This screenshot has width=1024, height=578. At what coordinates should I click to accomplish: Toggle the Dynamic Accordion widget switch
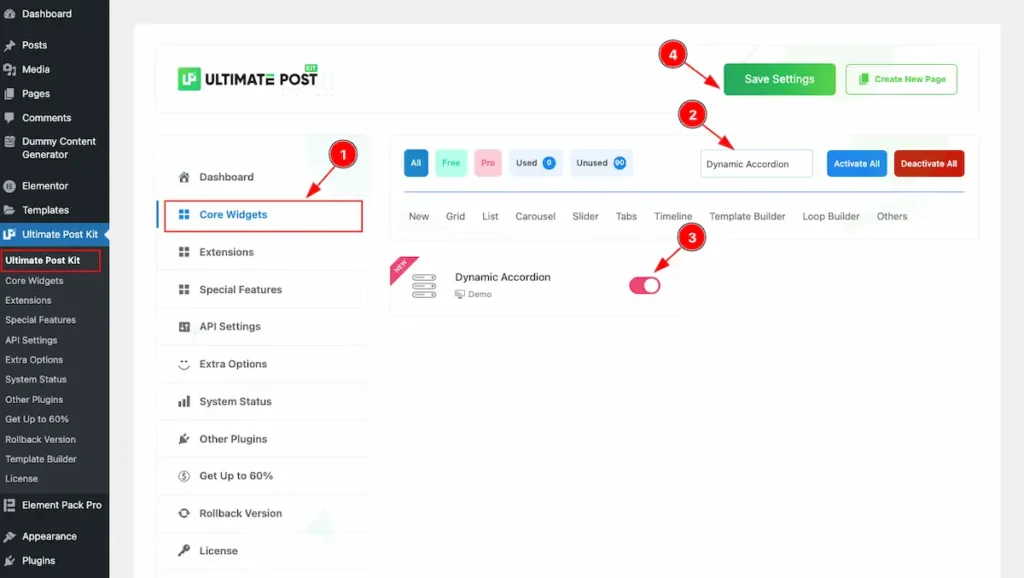(x=645, y=286)
